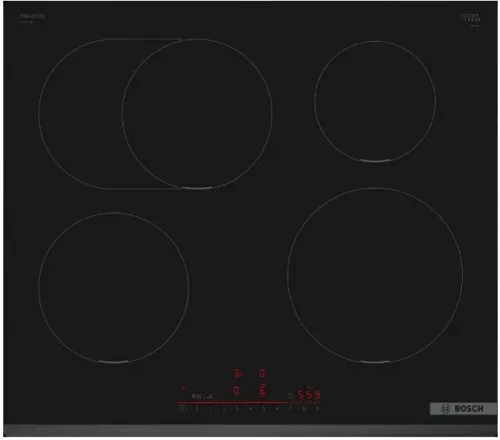The width and height of the screenshot is (500, 440).
Task: Select front-right zone display showing 6
Action: 262,390
